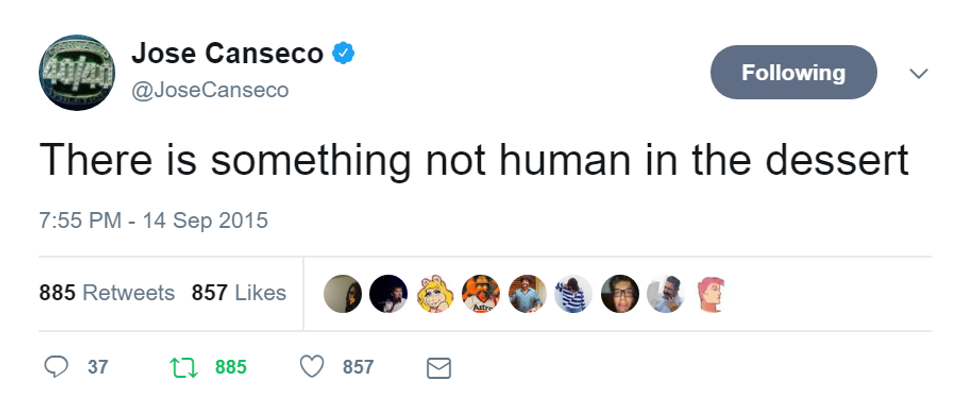The width and height of the screenshot is (980, 417).
Task: Click the Jose Canseco display name
Action: point(227,54)
